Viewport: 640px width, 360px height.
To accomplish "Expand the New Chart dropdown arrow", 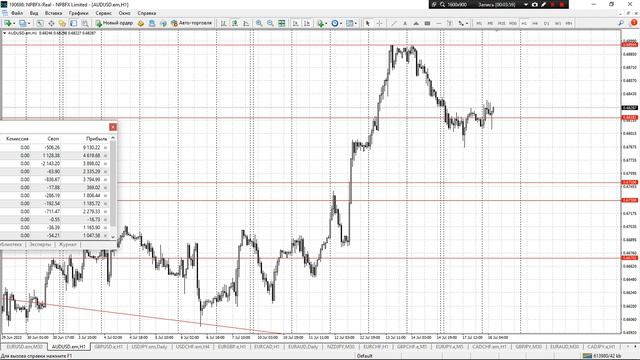I will click(14, 23).
